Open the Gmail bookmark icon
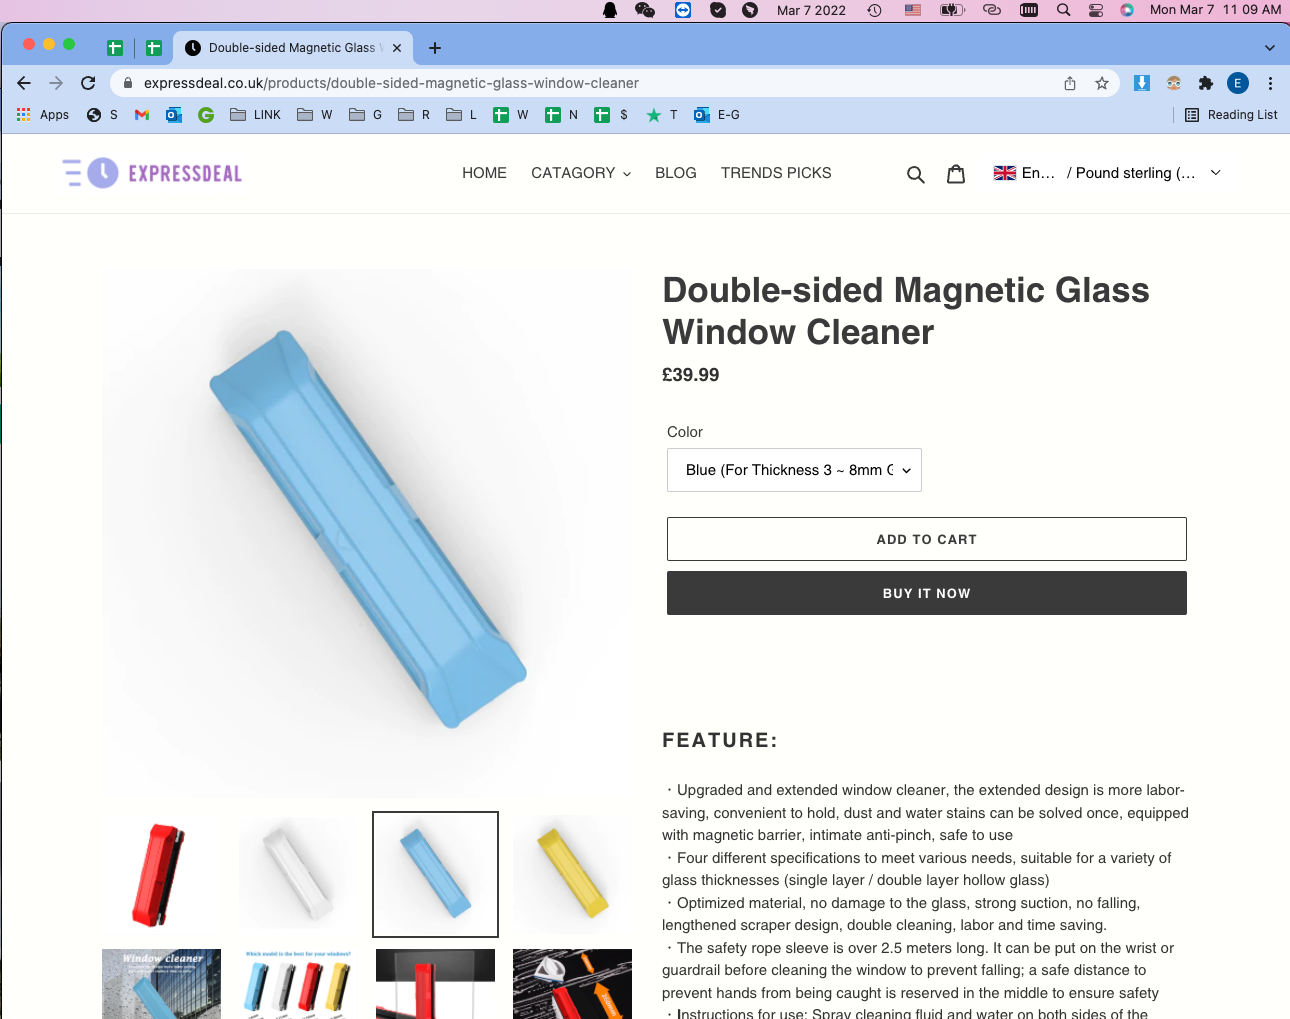The image size is (1290, 1019). tap(142, 115)
